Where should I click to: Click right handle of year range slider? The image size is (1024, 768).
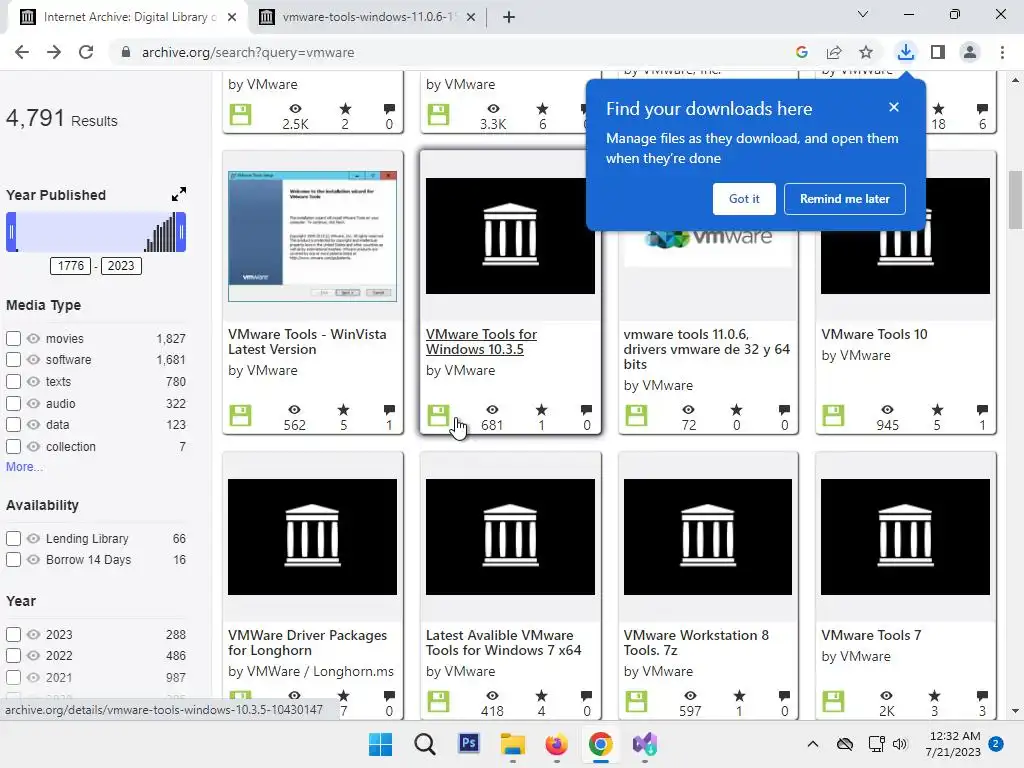click(x=182, y=232)
